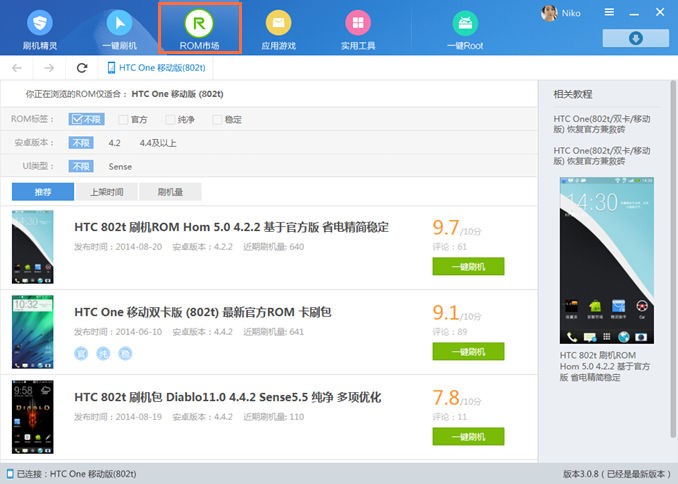Navigate back with the left arrow

[x=17, y=68]
